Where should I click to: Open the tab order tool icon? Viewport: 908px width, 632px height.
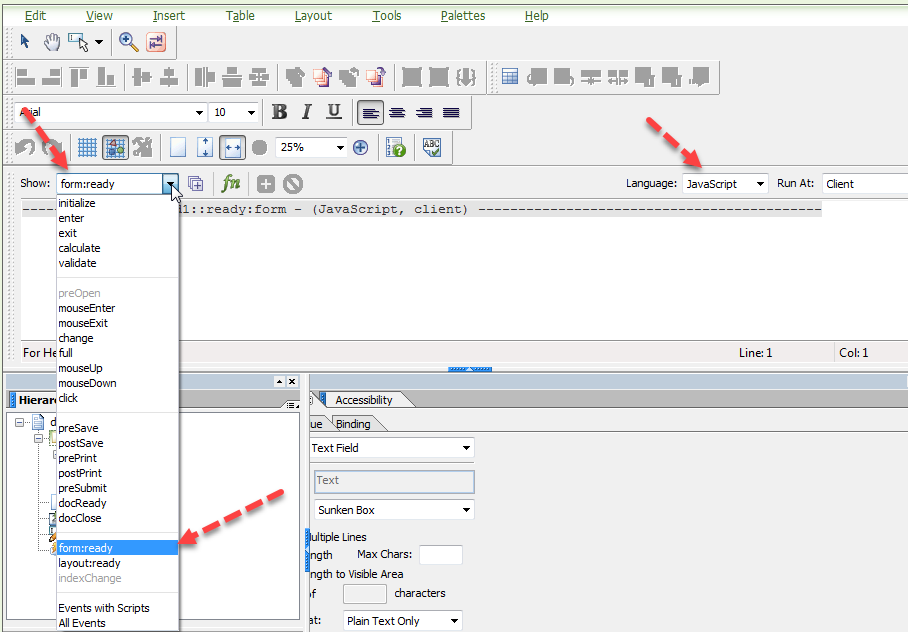(x=156, y=42)
